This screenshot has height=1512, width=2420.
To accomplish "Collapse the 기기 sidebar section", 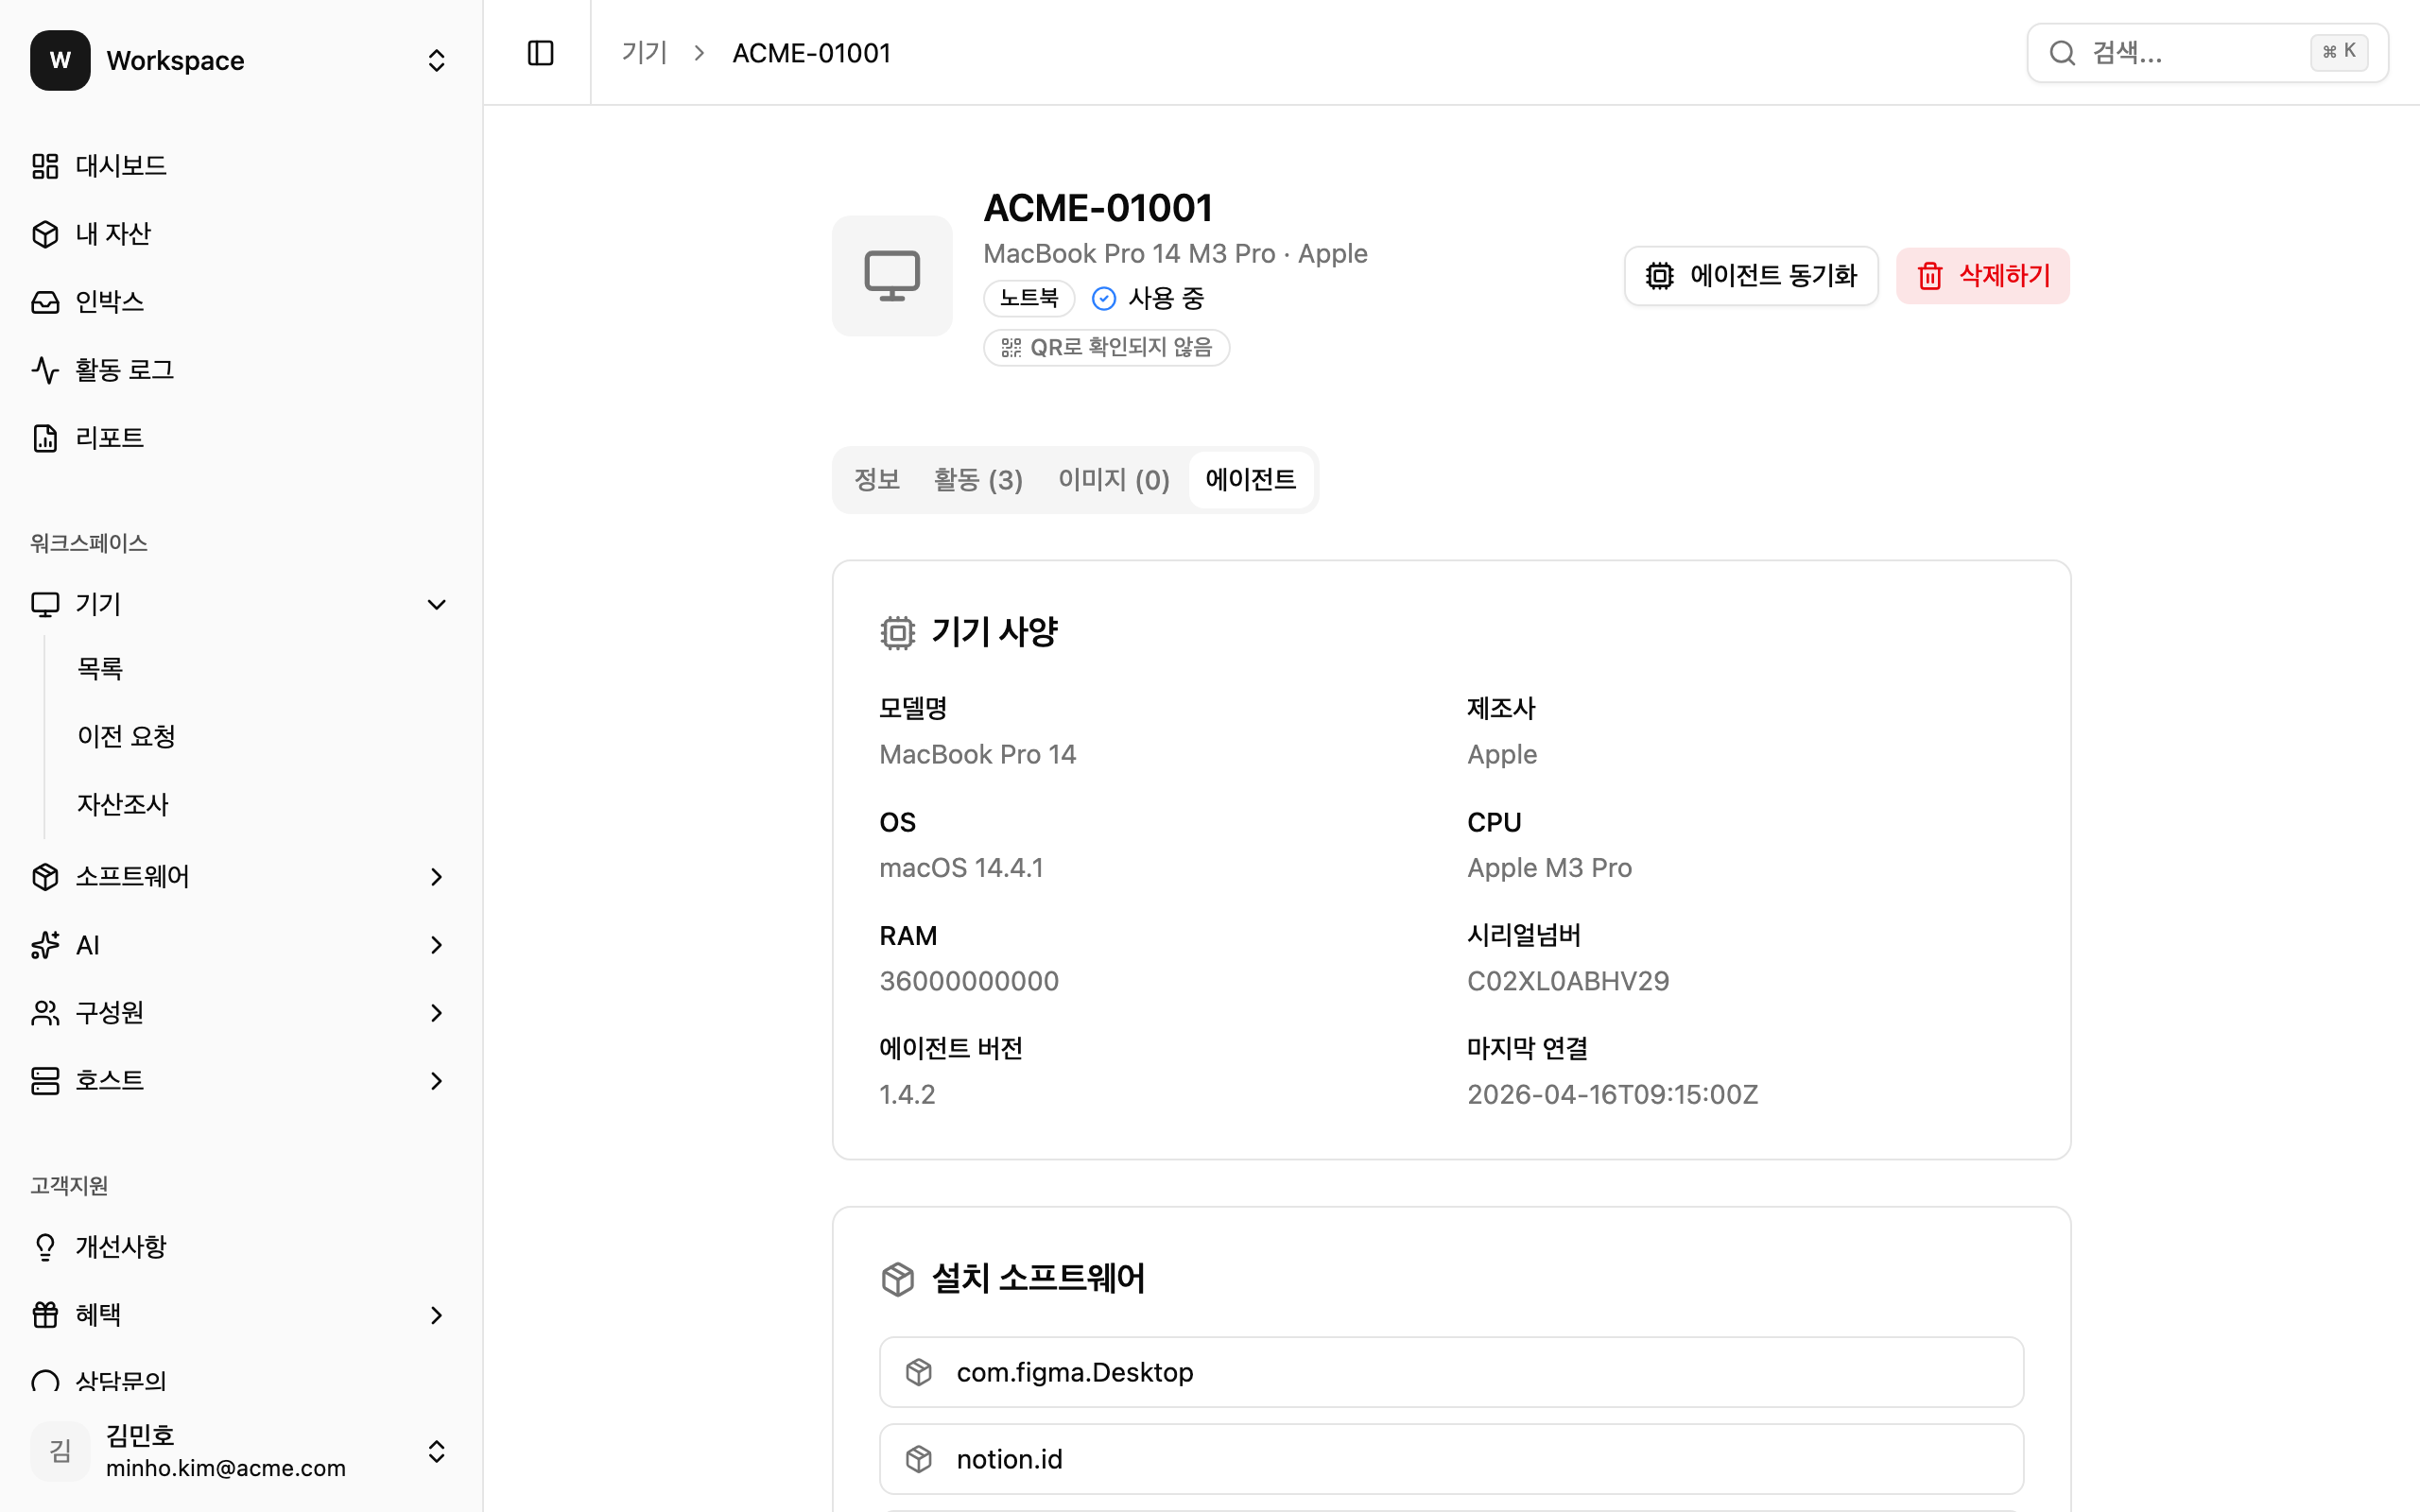I will tap(436, 604).
